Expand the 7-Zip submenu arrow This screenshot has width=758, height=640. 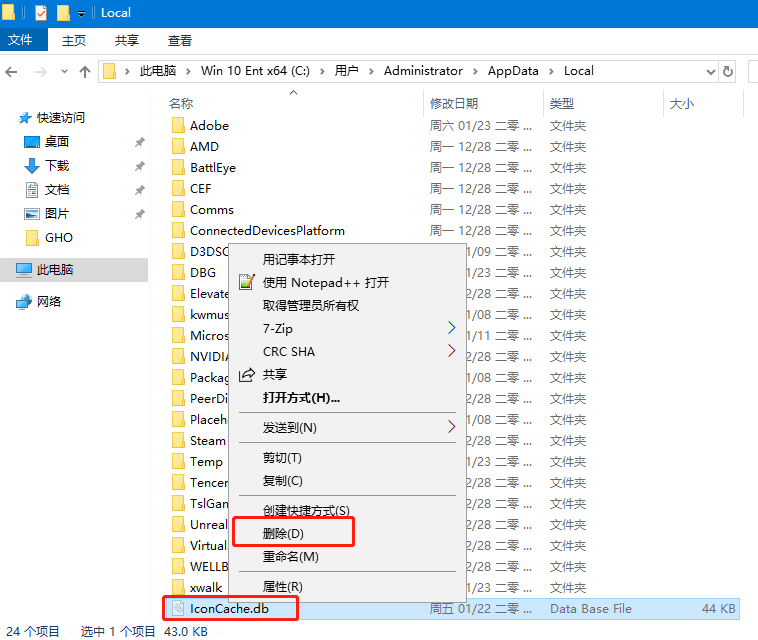click(451, 328)
